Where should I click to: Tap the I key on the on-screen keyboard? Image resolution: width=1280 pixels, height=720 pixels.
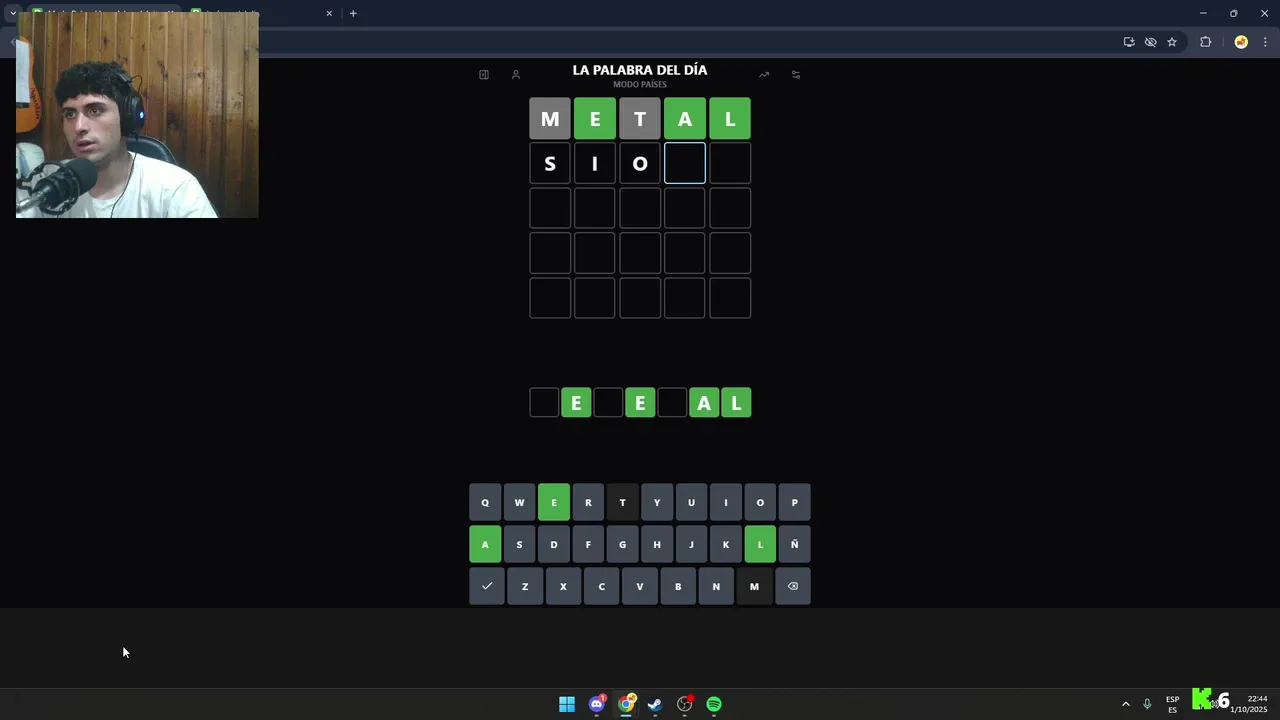[x=726, y=502]
